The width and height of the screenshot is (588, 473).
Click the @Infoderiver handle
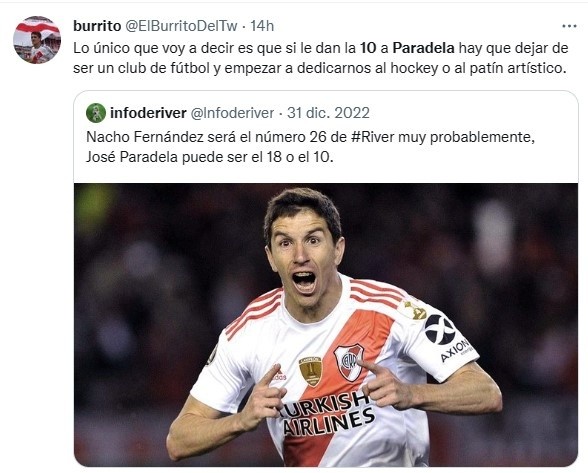[x=232, y=113]
